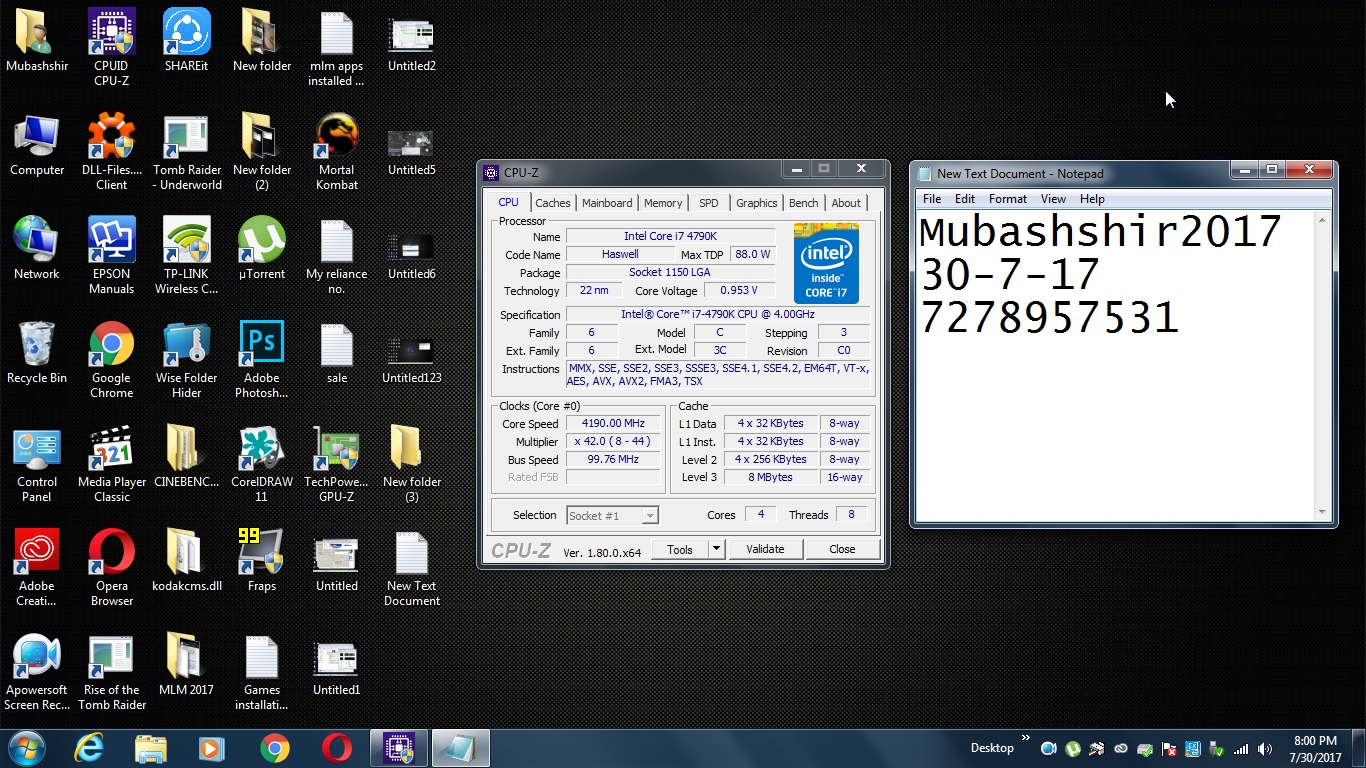Viewport: 1366px width, 768px height.
Task: Launch Rise of the Tomb Raider shortcut
Action: coord(111,671)
